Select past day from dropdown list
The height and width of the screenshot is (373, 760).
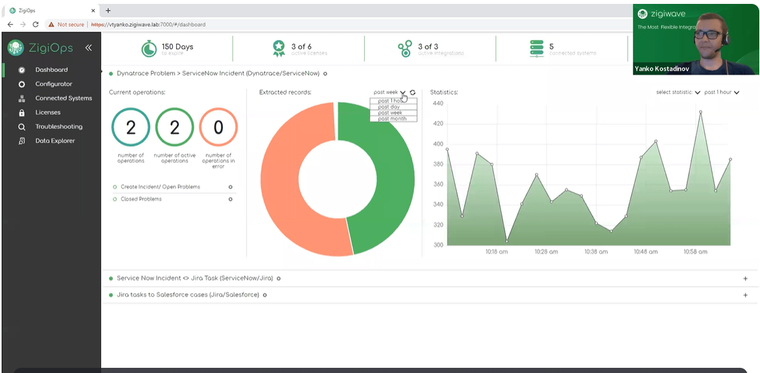coord(393,107)
